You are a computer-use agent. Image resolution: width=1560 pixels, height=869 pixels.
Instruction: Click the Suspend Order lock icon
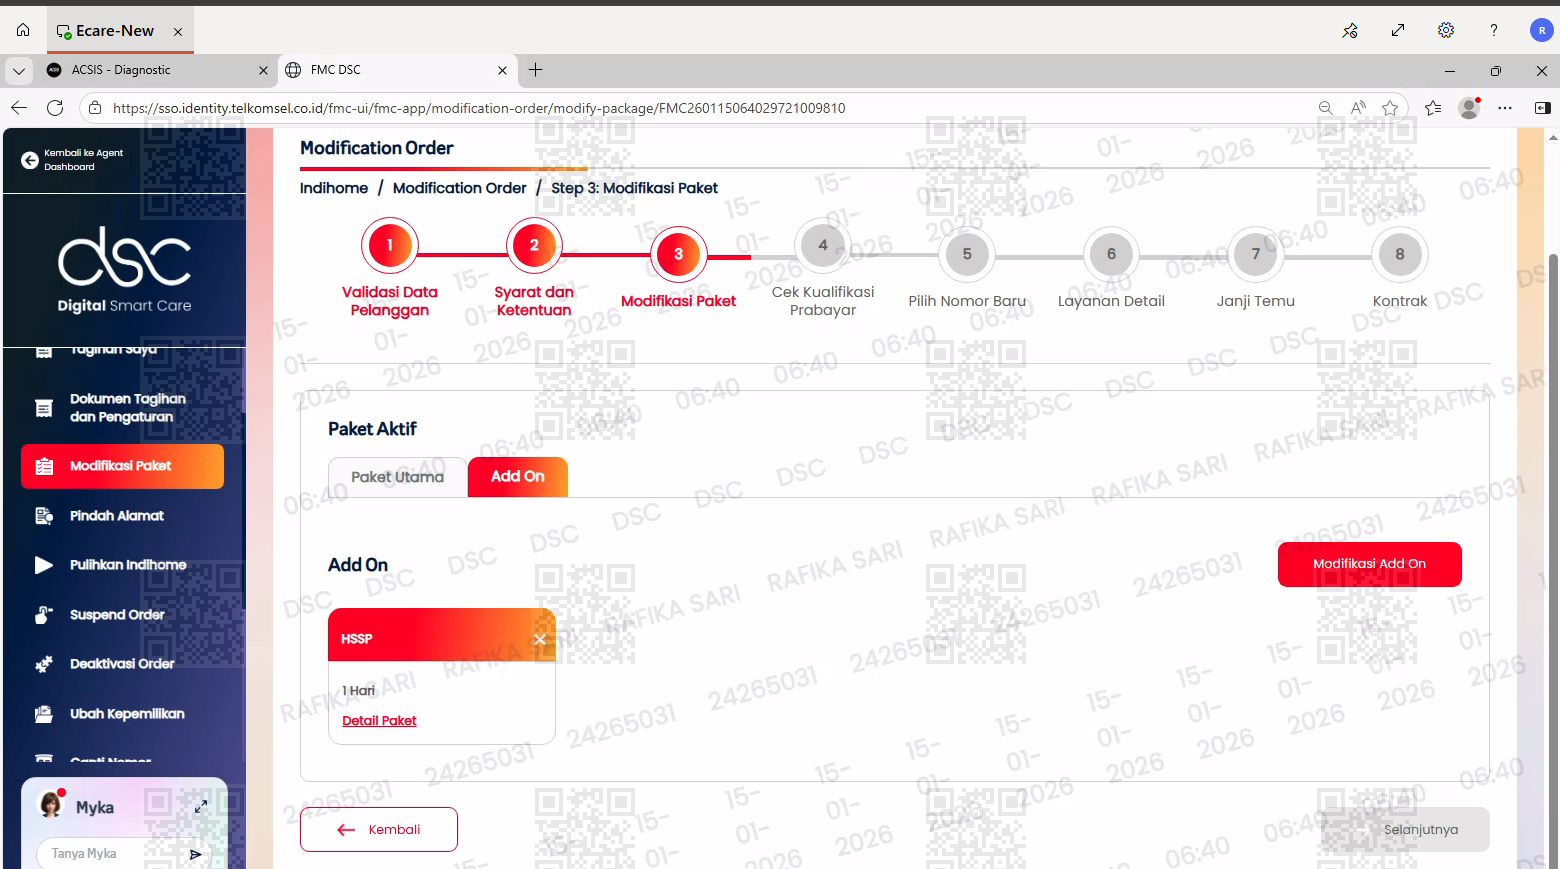tap(44, 615)
